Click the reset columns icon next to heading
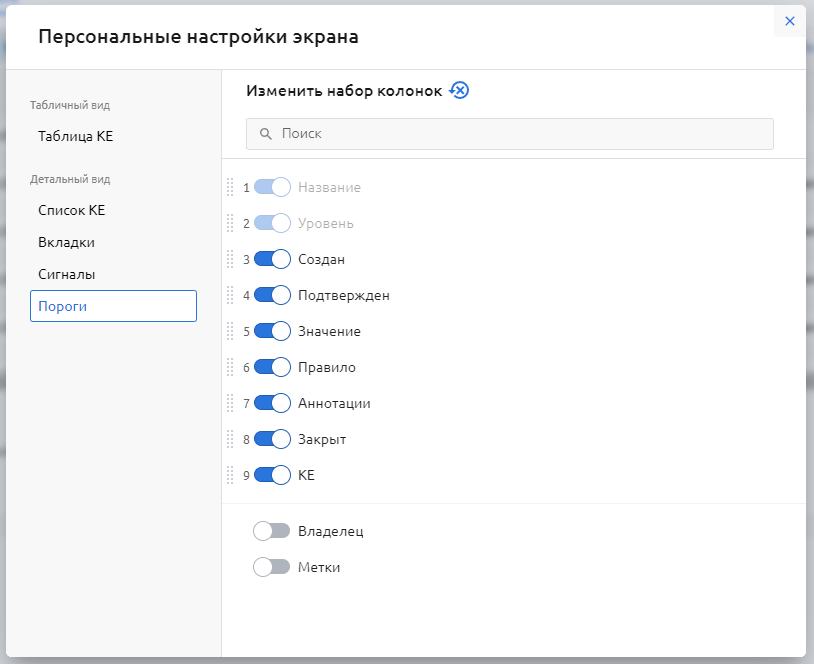814x664 pixels. tap(460, 91)
